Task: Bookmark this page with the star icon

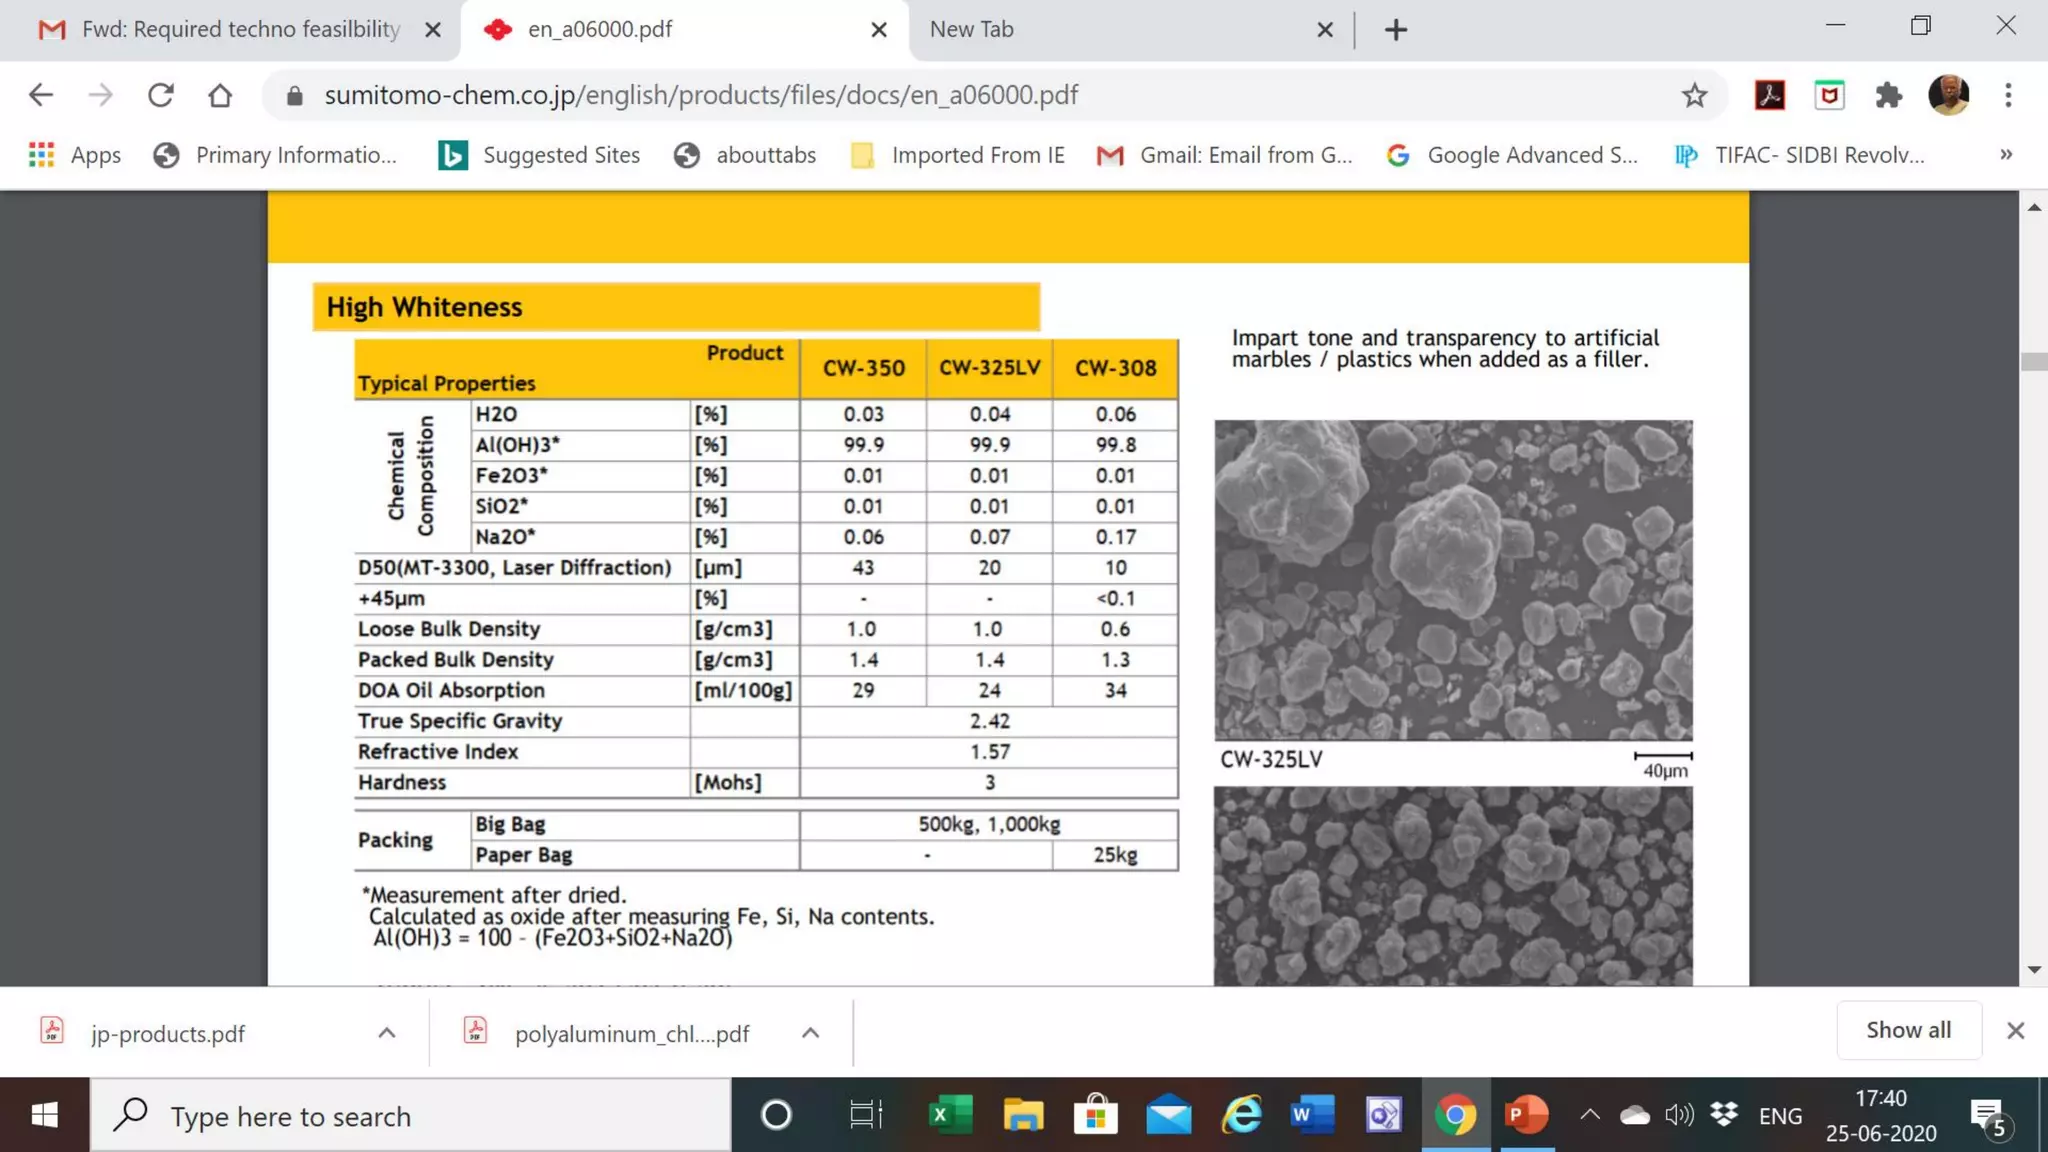Action: 1694,95
